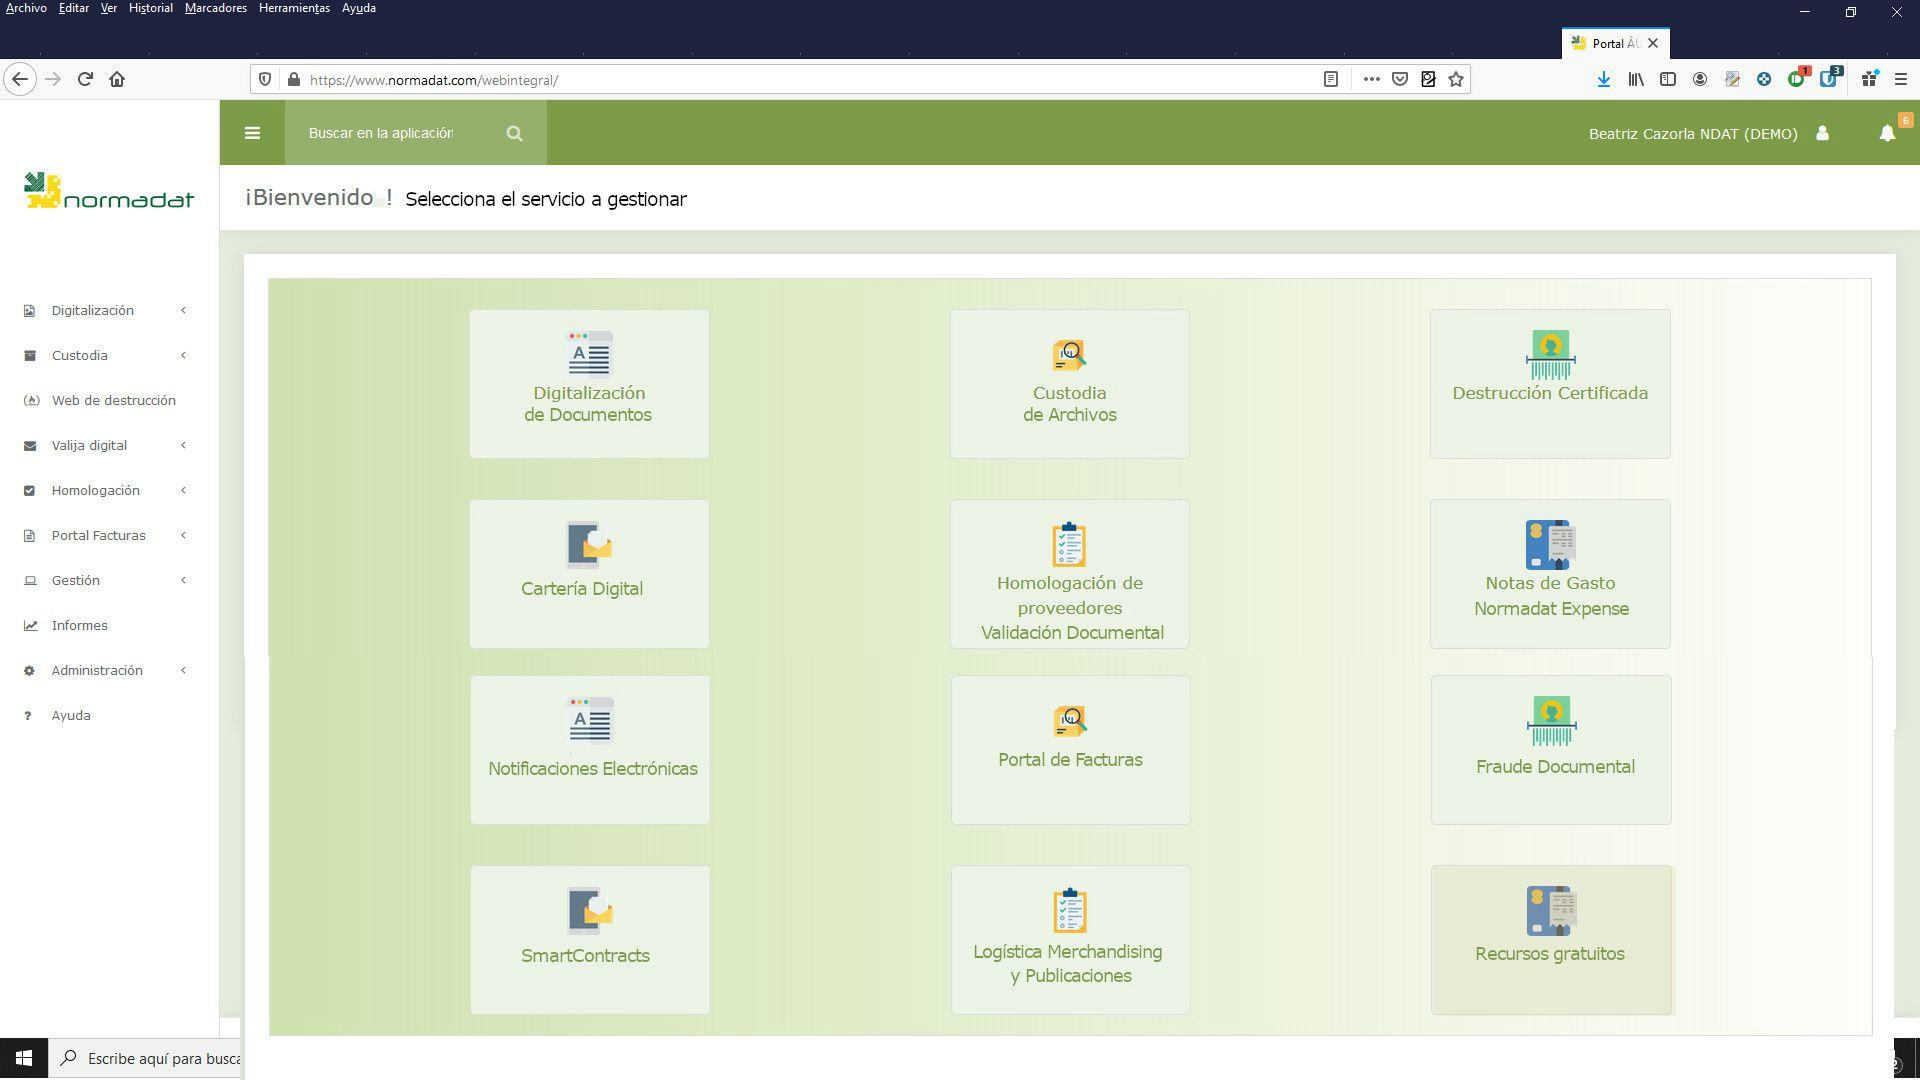Image resolution: width=1920 pixels, height=1080 pixels.
Task: Click the Fraude Documental icon
Action: click(x=1551, y=720)
